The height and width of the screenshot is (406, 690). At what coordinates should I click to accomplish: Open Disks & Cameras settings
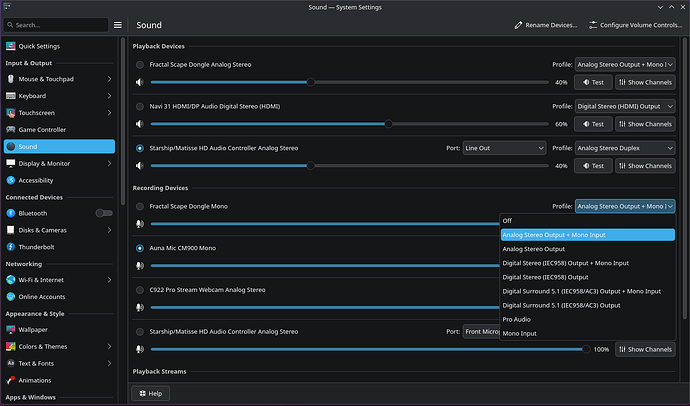pos(59,230)
